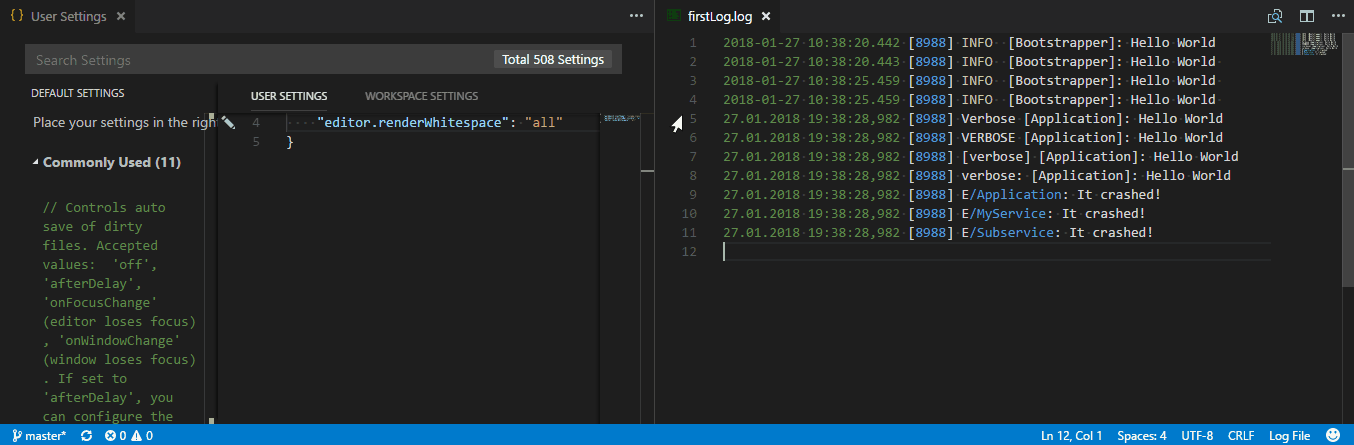Click line number 1 in firstLog.log
The height and width of the screenshot is (445, 1354).
(x=692, y=43)
